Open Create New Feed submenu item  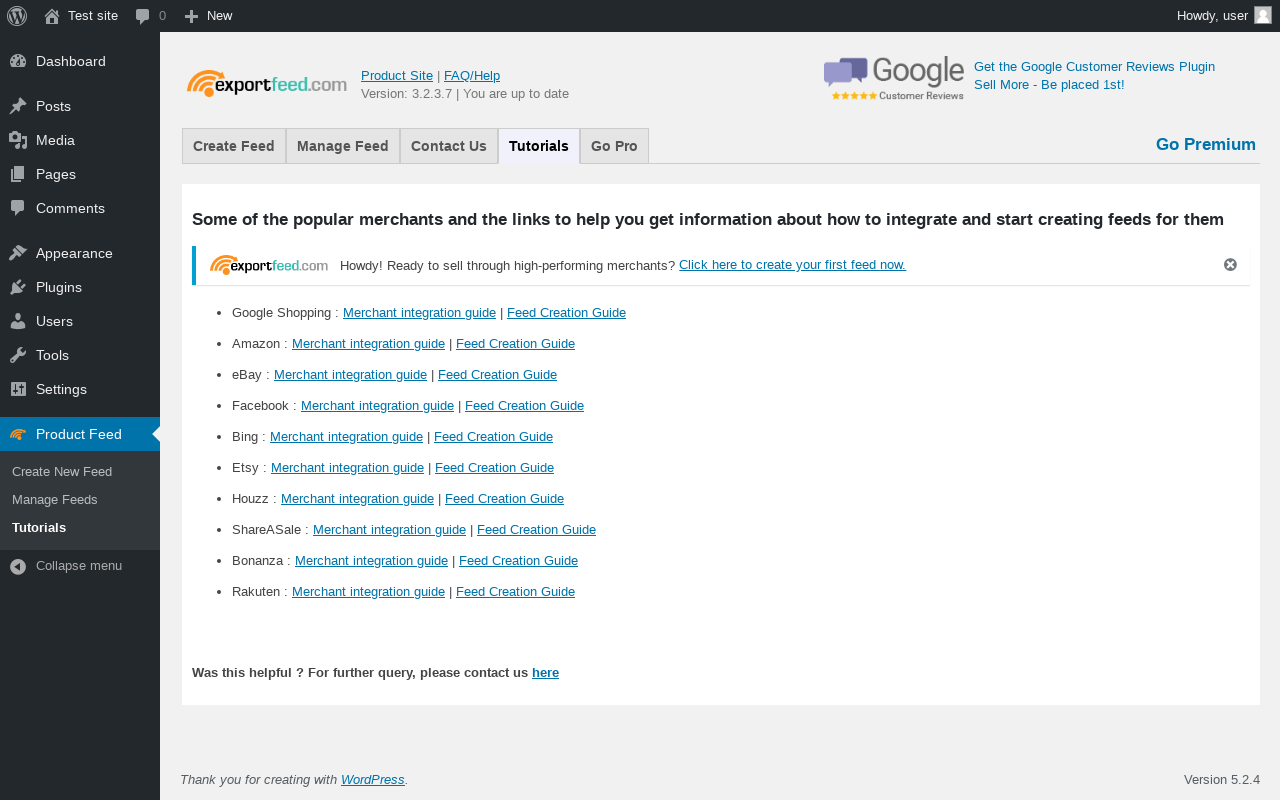point(62,471)
